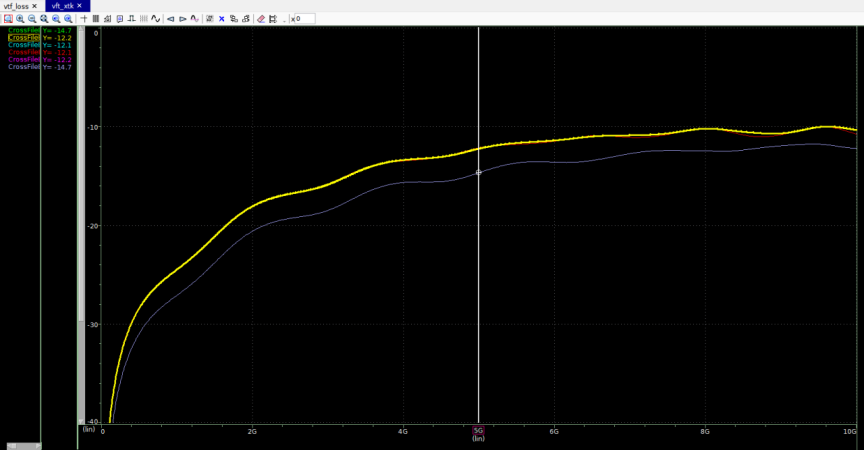Click the (lin) label under 5G marker
864x450 pixels.
tap(478, 438)
